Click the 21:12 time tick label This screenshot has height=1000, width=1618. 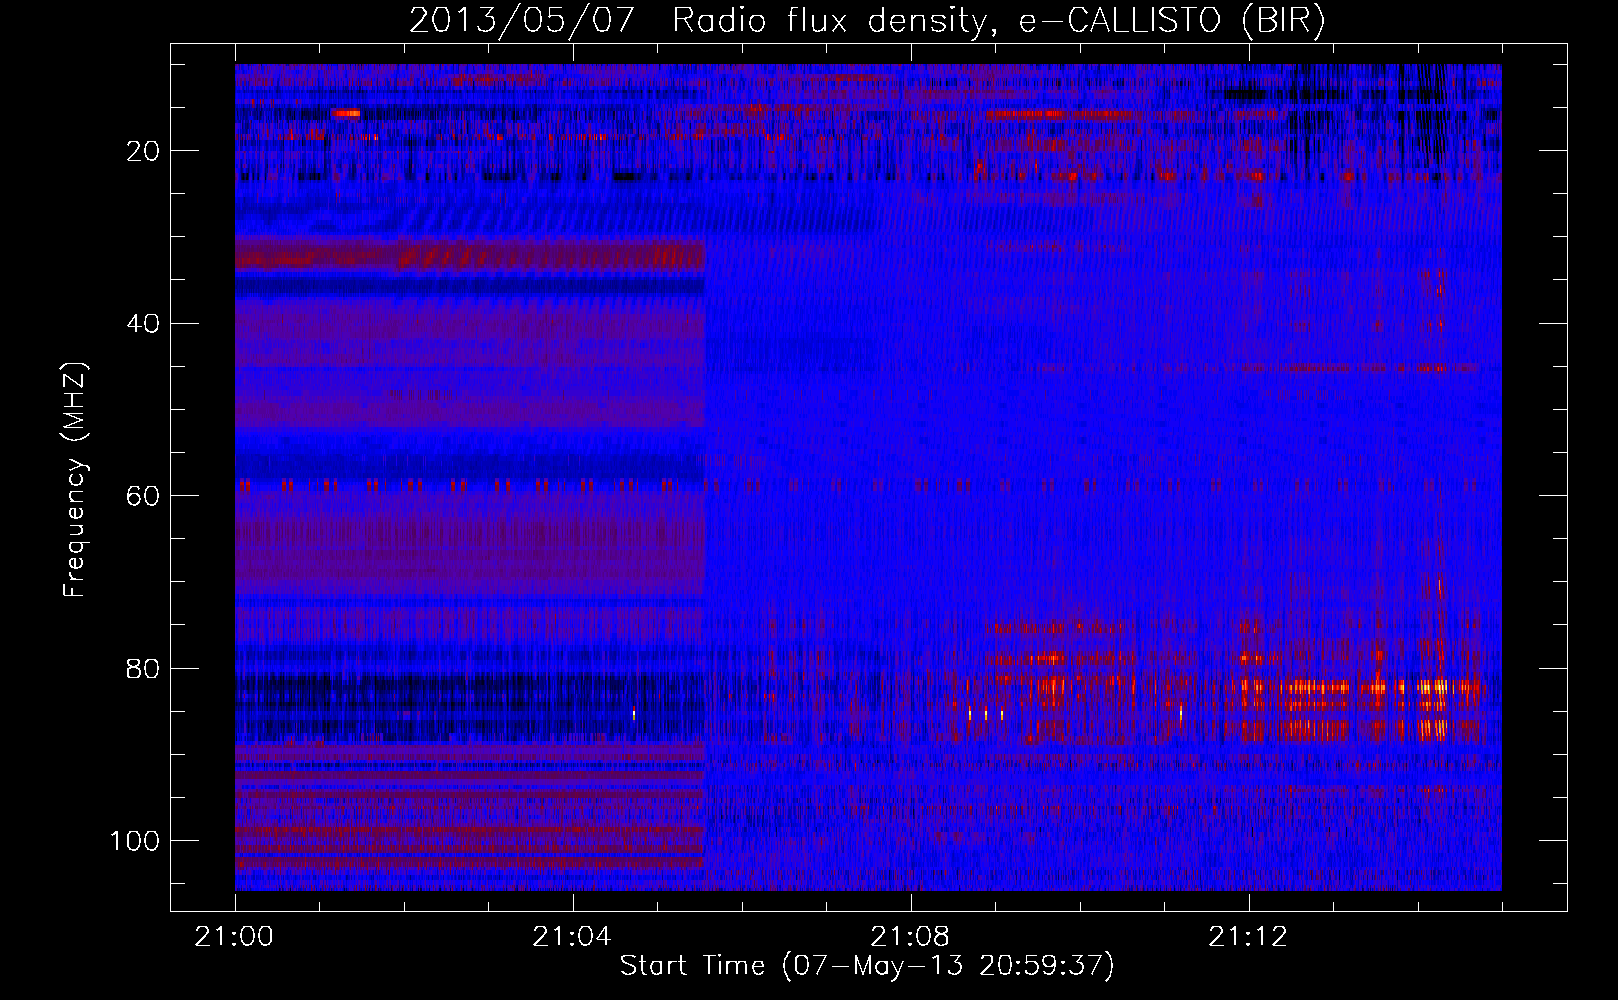click(1248, 937)
